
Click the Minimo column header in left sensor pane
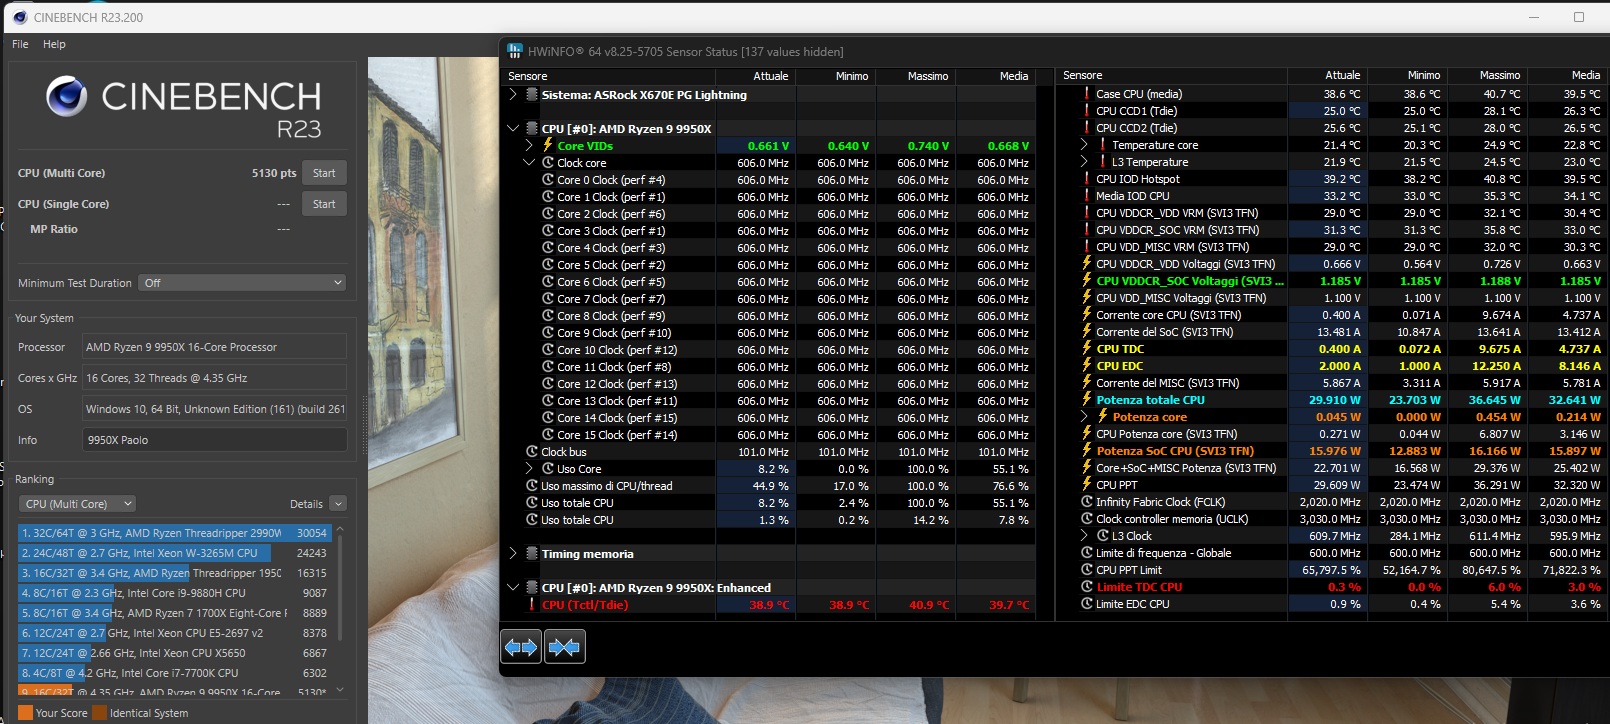click(852, 76)
